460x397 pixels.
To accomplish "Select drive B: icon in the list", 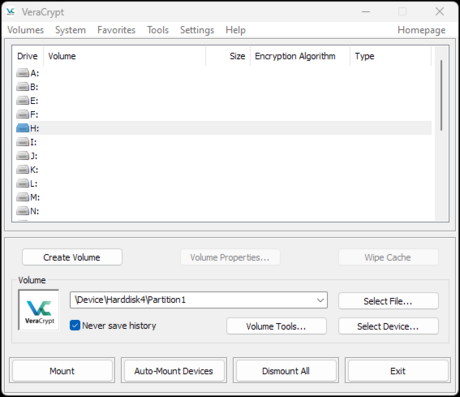I will click(x=23, y=87).
